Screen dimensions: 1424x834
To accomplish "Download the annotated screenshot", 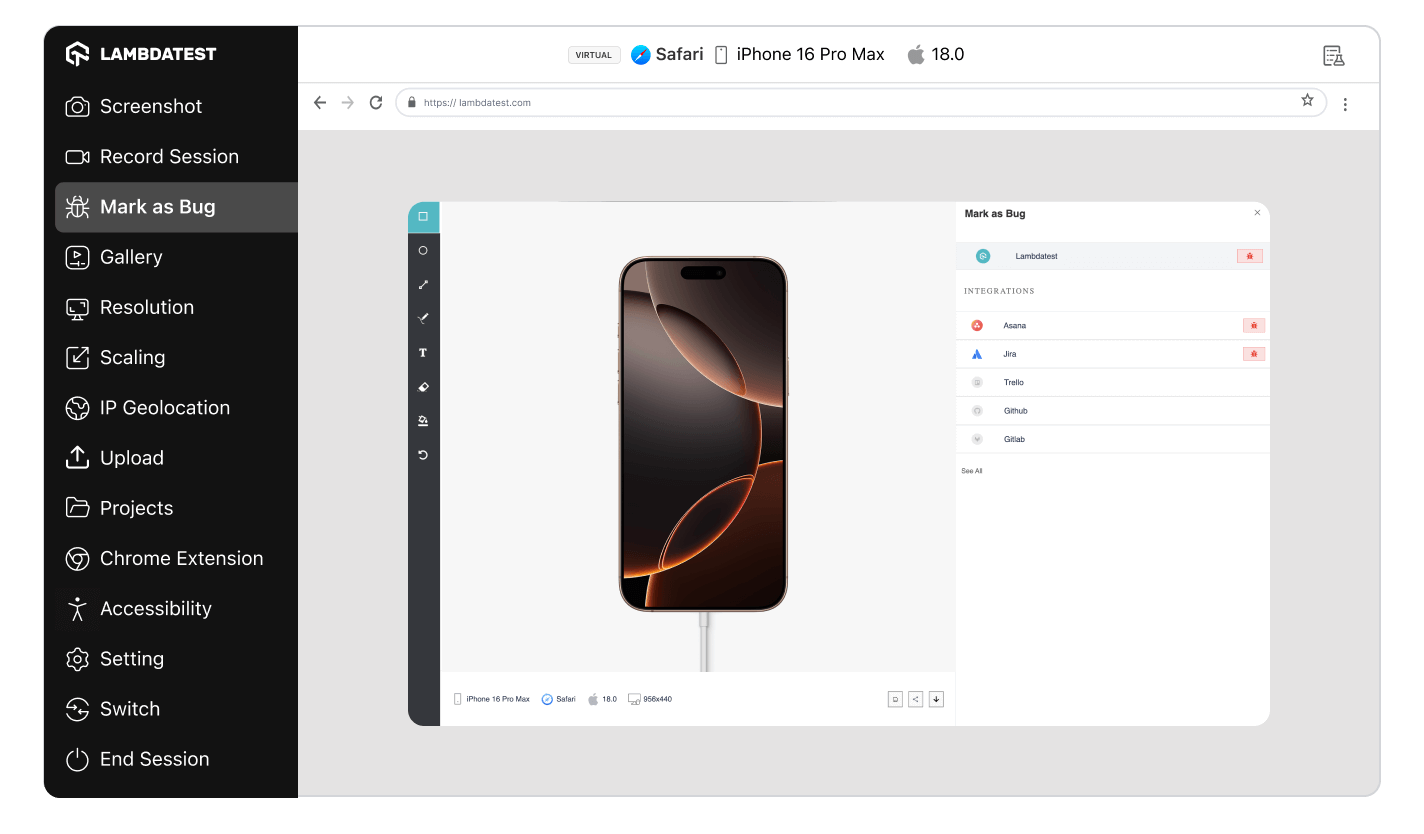I will (936, 699).
